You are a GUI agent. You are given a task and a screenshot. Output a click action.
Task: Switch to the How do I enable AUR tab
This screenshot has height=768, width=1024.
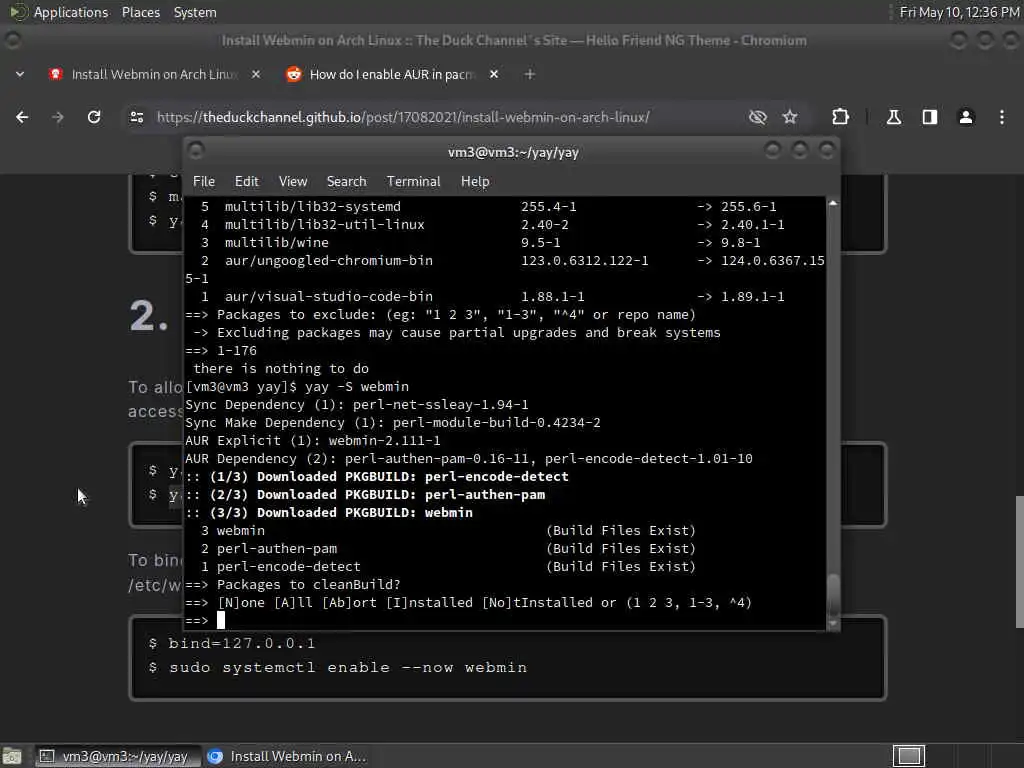(392, 74)
